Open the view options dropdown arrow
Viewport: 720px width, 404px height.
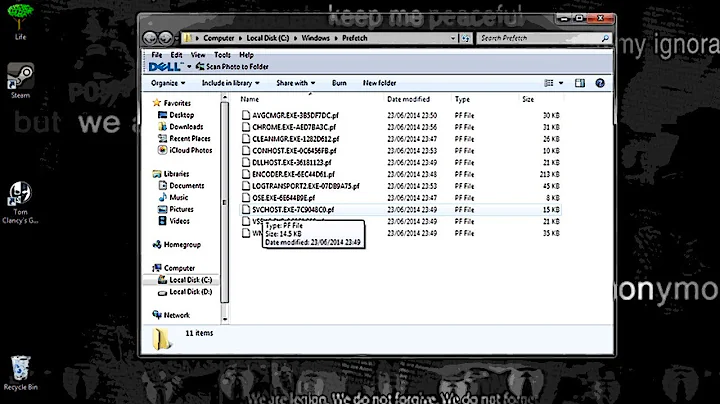click(561, 83)
